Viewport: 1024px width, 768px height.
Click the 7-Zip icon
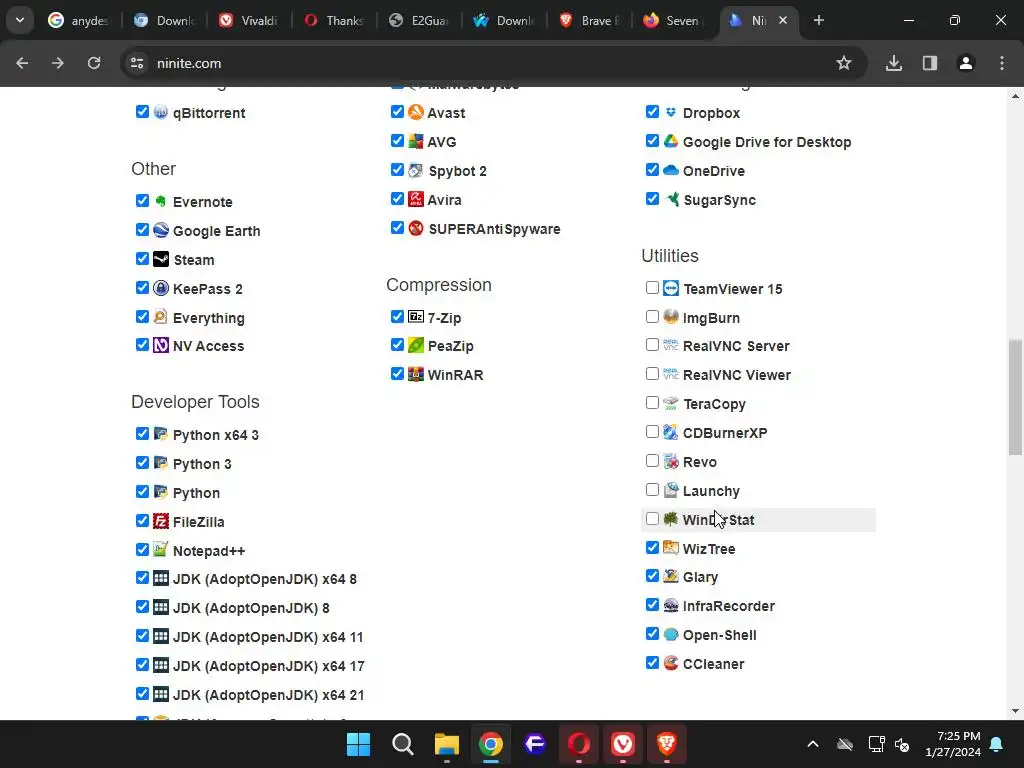tap(416, 317)
